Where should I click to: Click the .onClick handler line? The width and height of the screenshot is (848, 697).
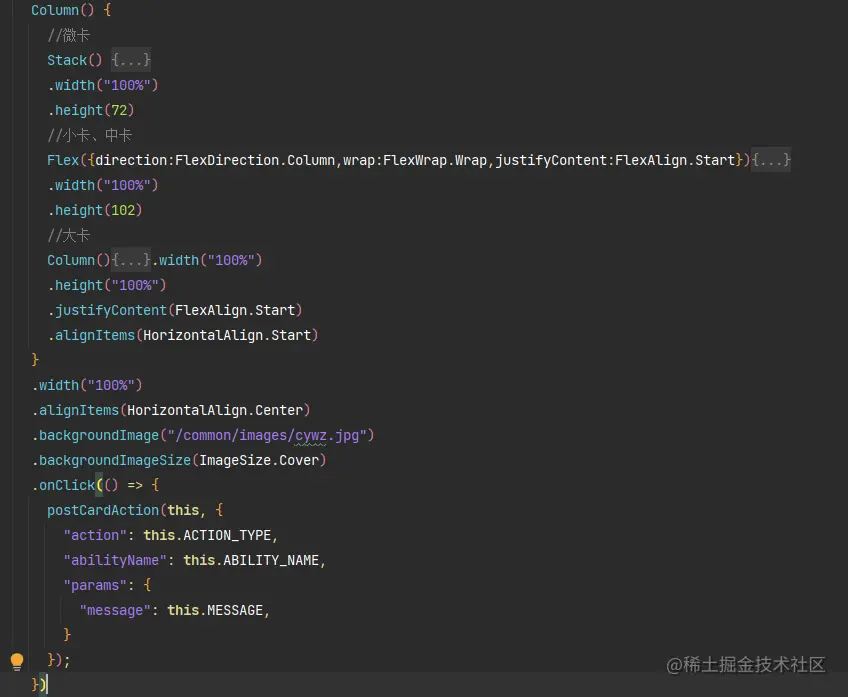click(95, 485)
